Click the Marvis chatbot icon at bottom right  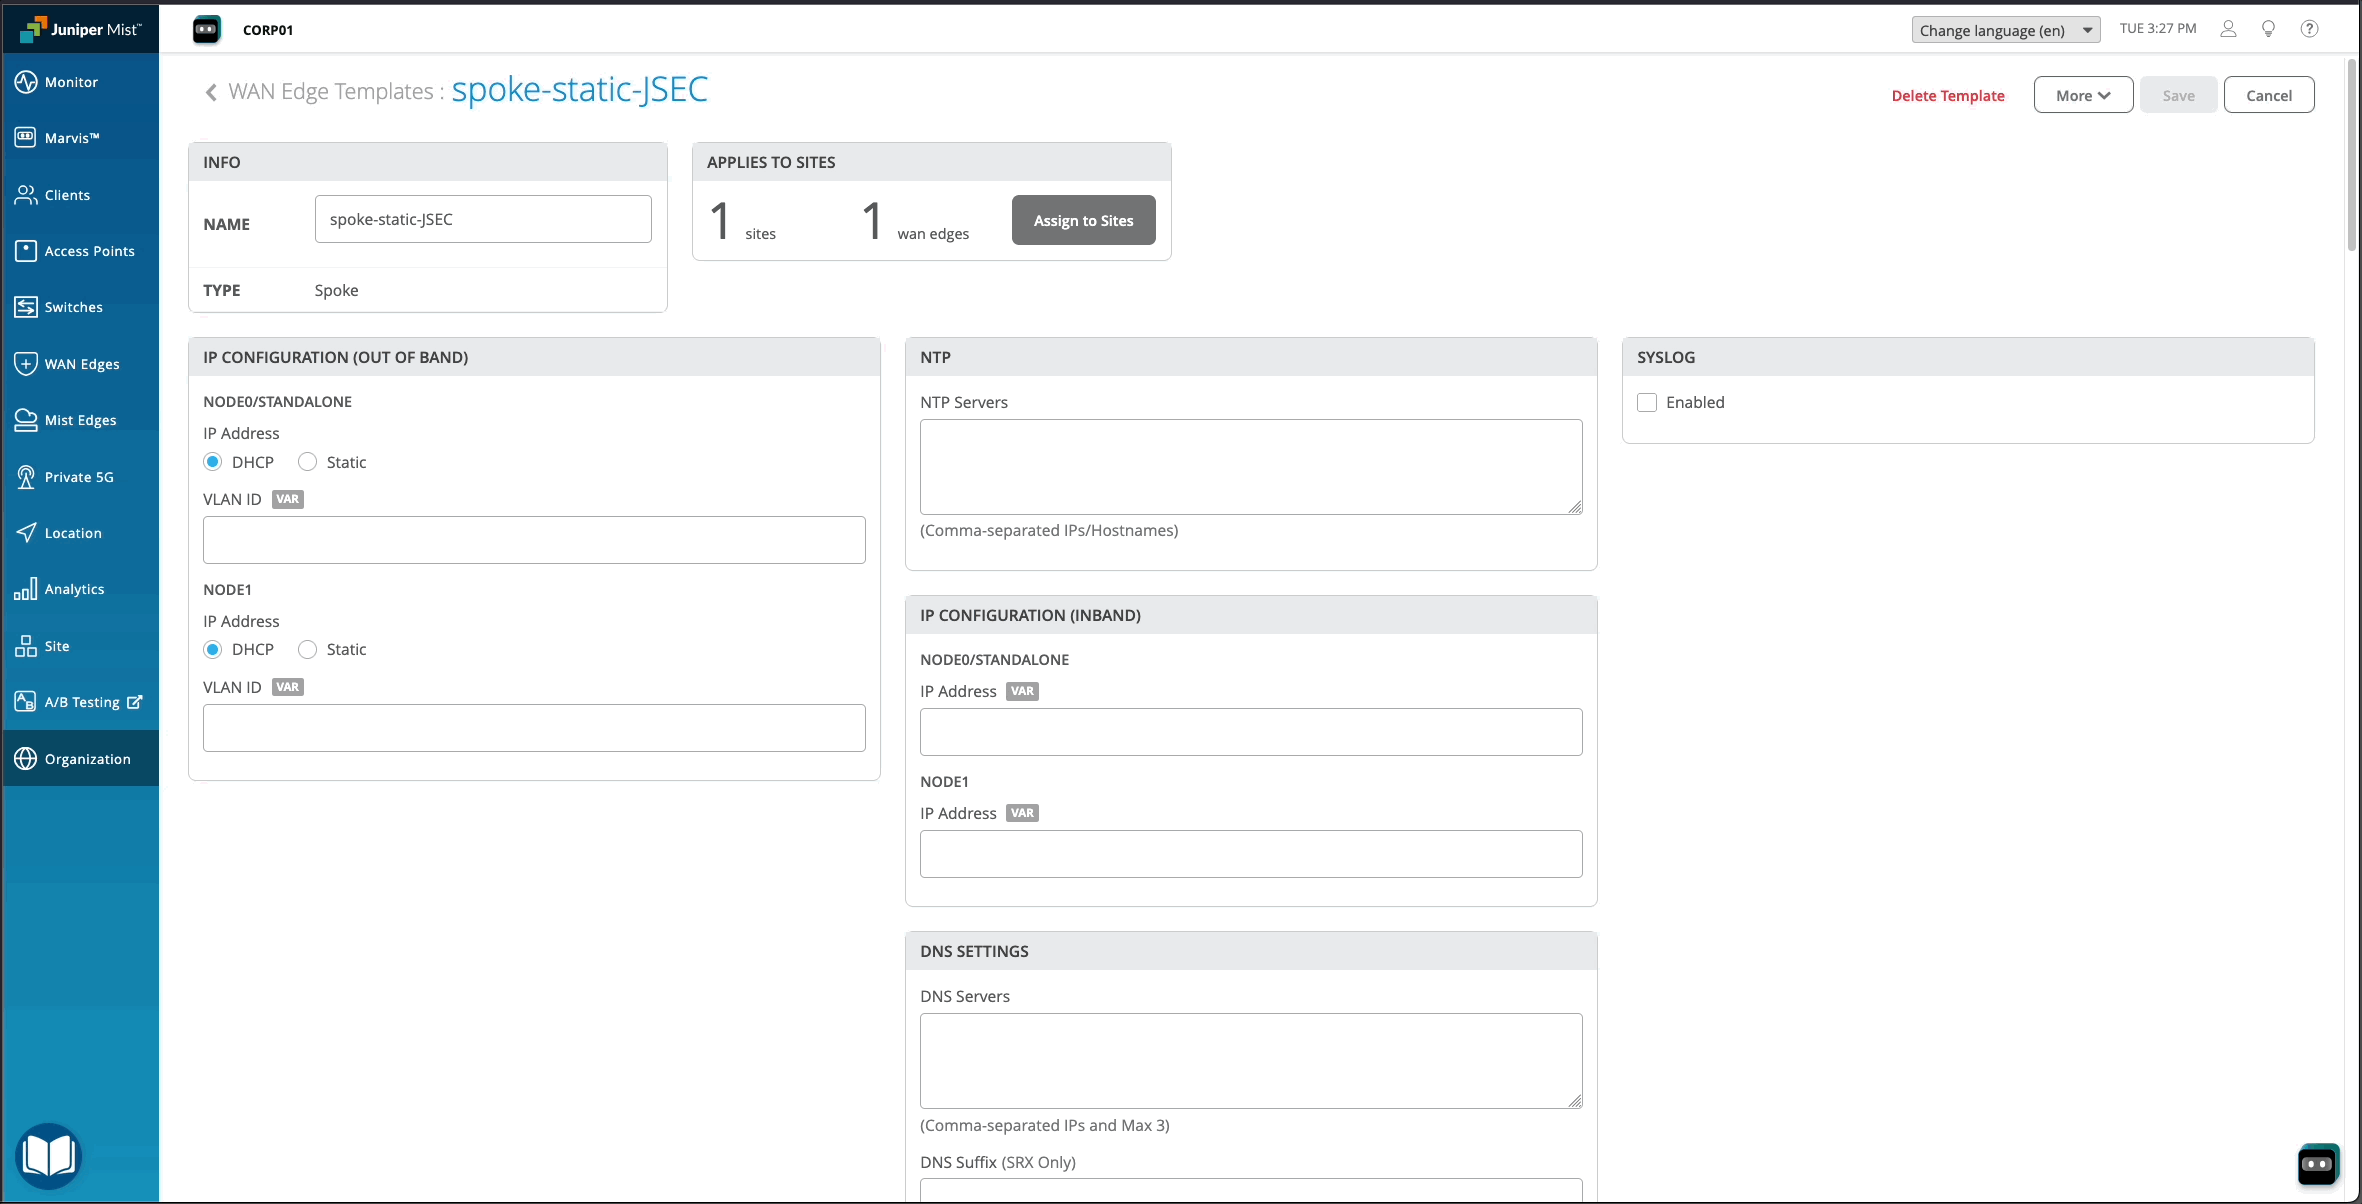[2317, 1164]
